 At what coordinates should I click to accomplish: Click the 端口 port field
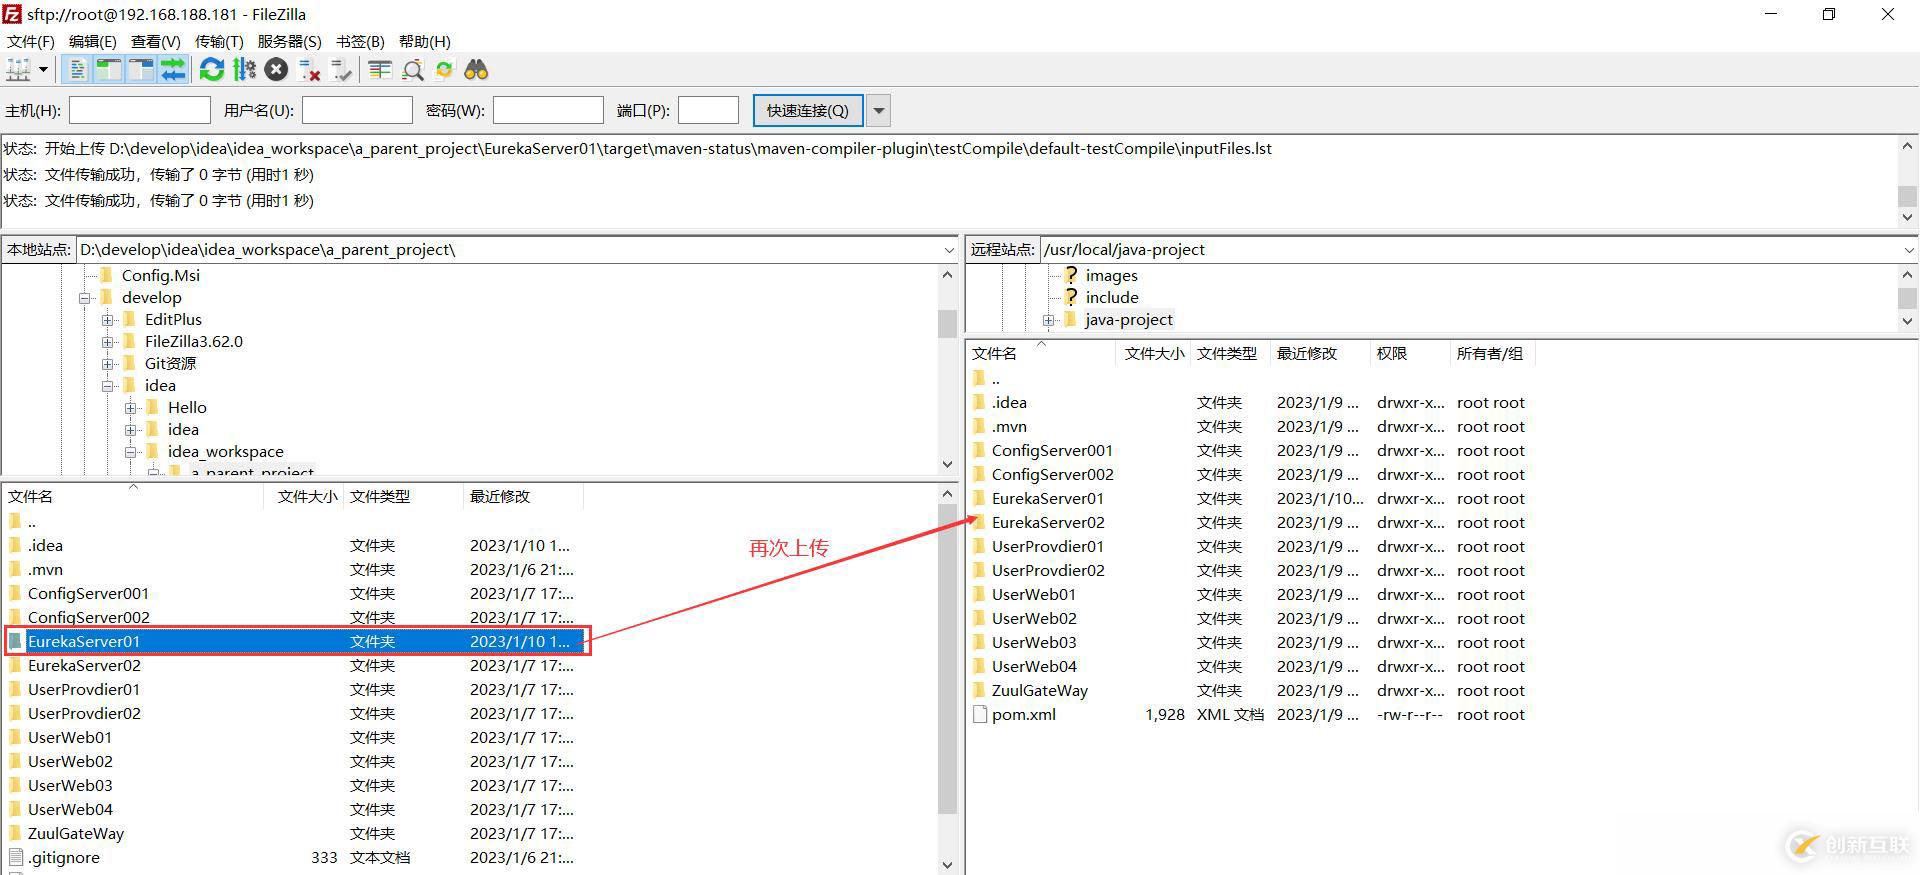(708, 110)
